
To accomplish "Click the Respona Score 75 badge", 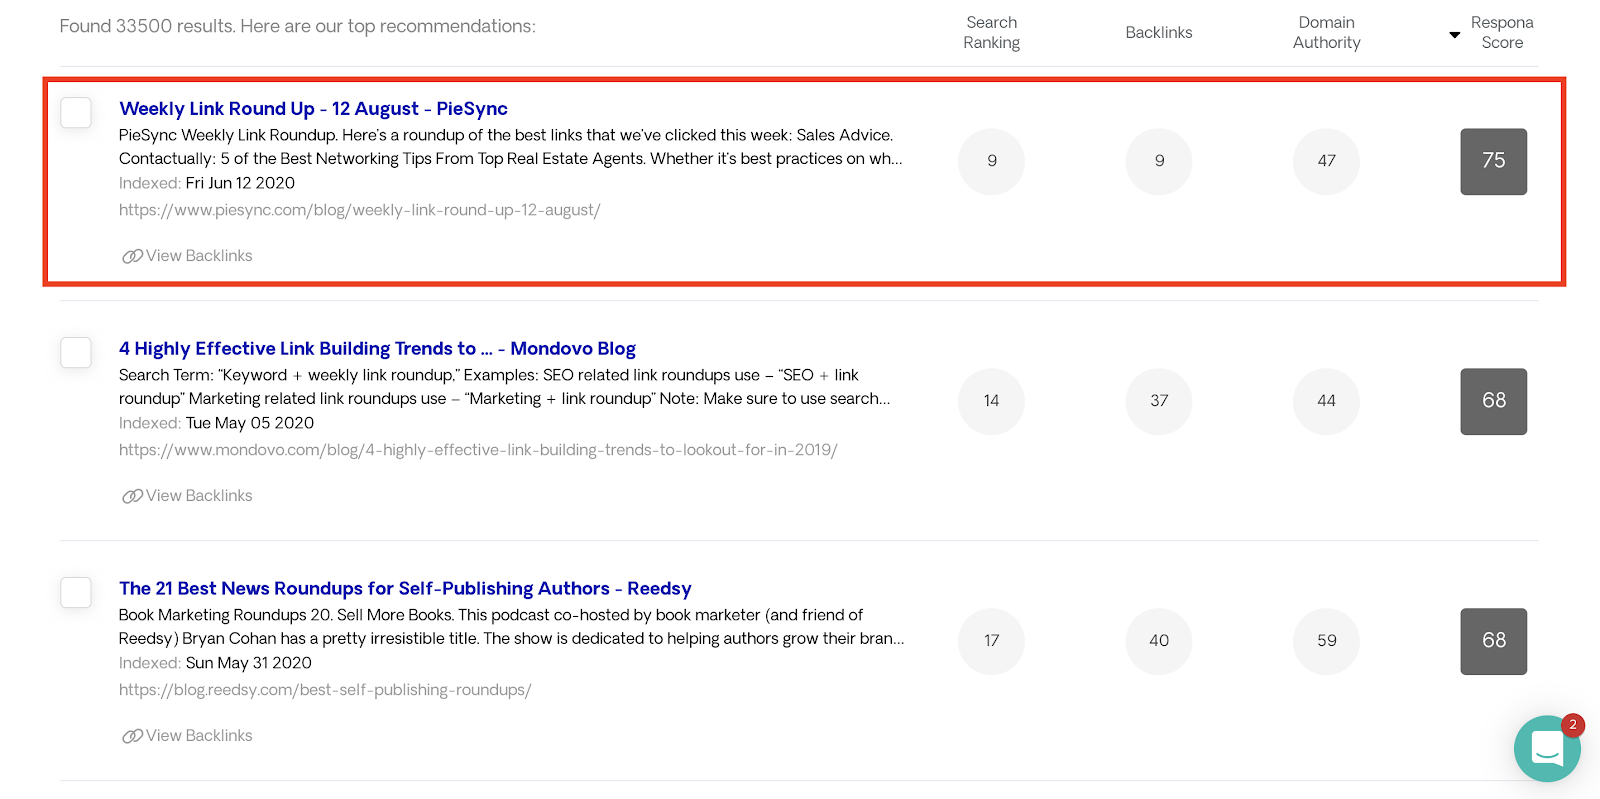I will (x=1493, y=161).
